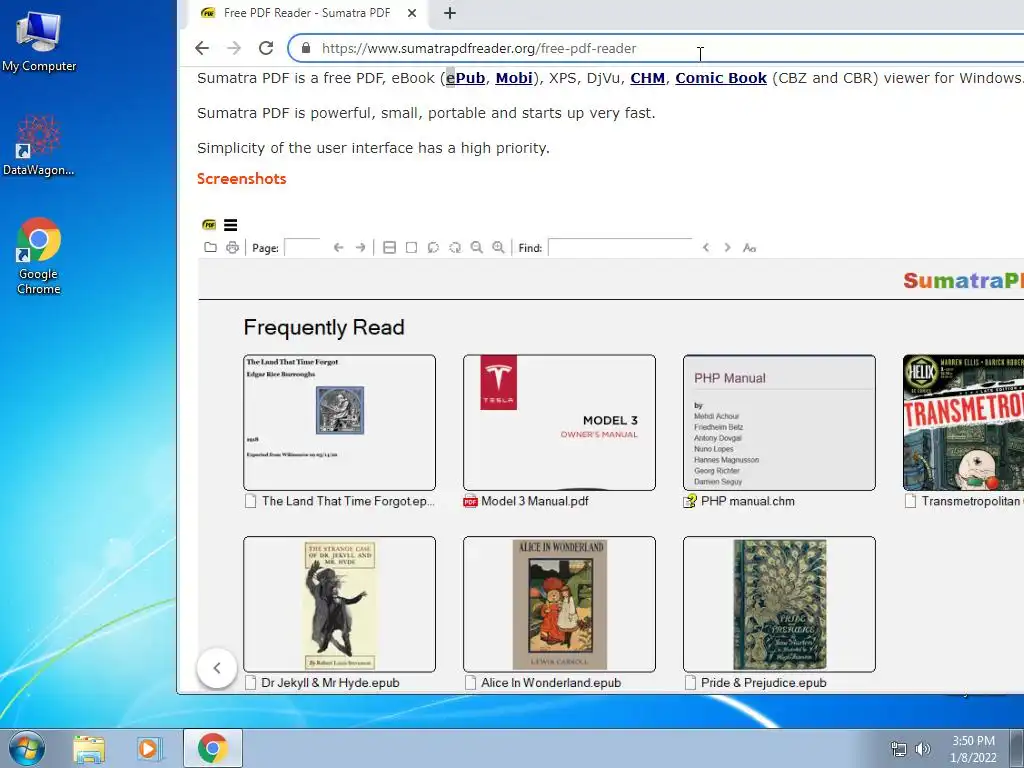Click the Alice In Wonderland cover thumbnail
The image size is (1024, 768).
coord(560,604)
